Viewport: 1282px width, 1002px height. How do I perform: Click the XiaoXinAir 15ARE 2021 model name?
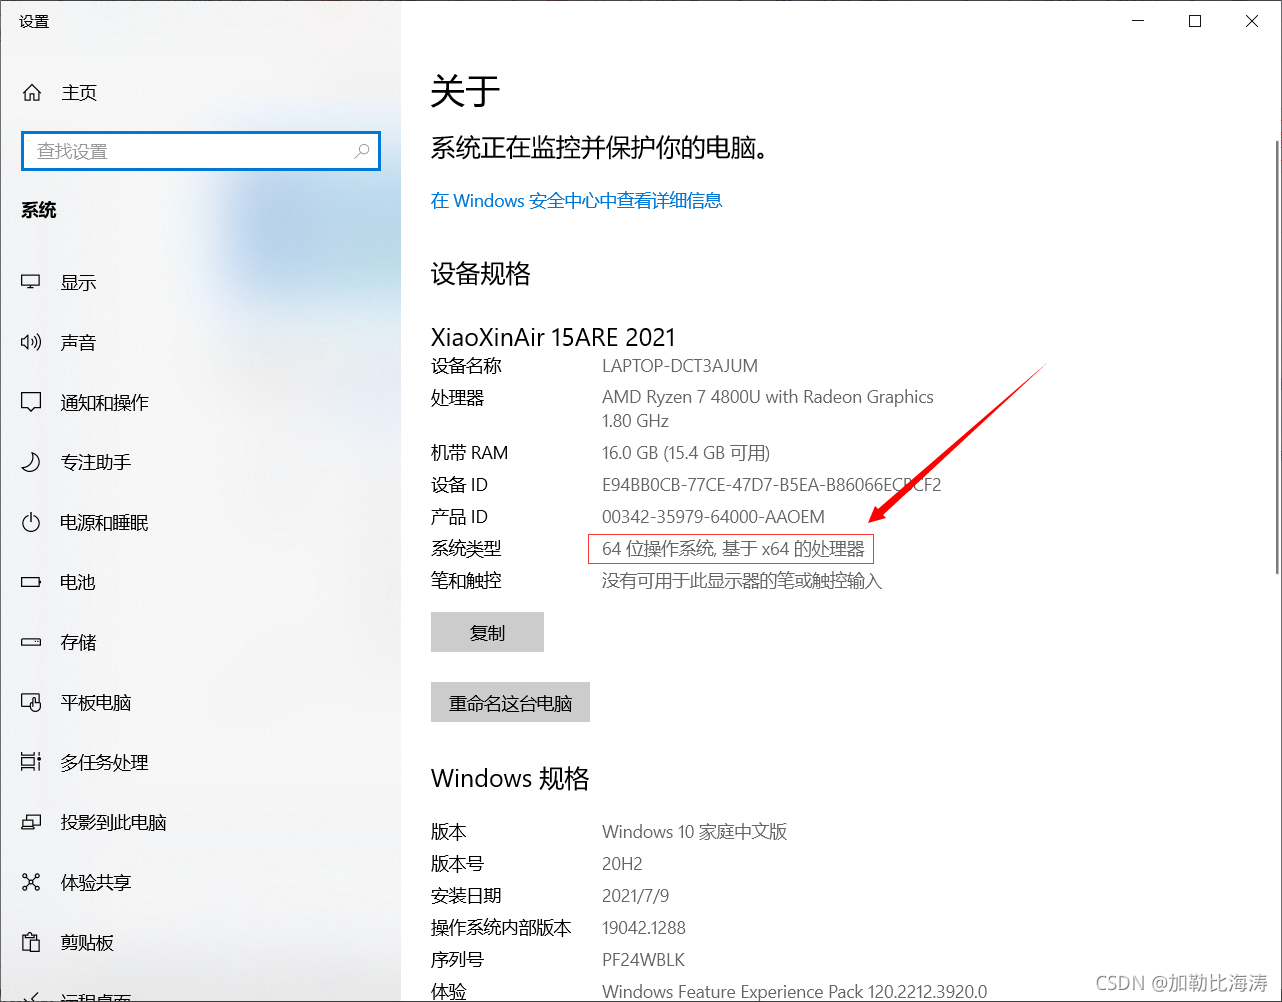tap(553, 337)
